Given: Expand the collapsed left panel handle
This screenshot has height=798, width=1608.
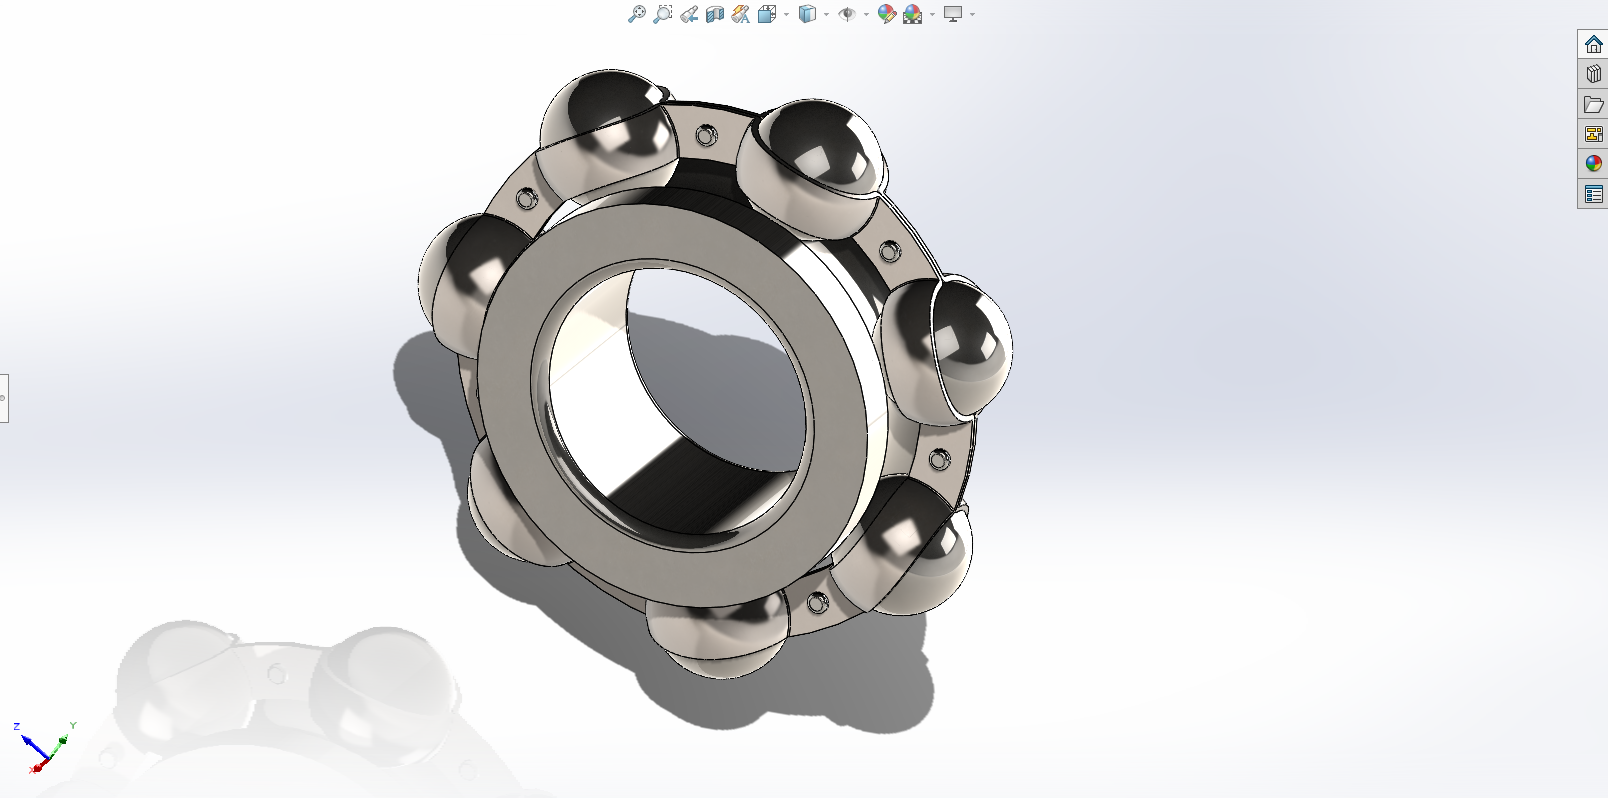Looking at the screenshot, I should (x=4, y=398).
